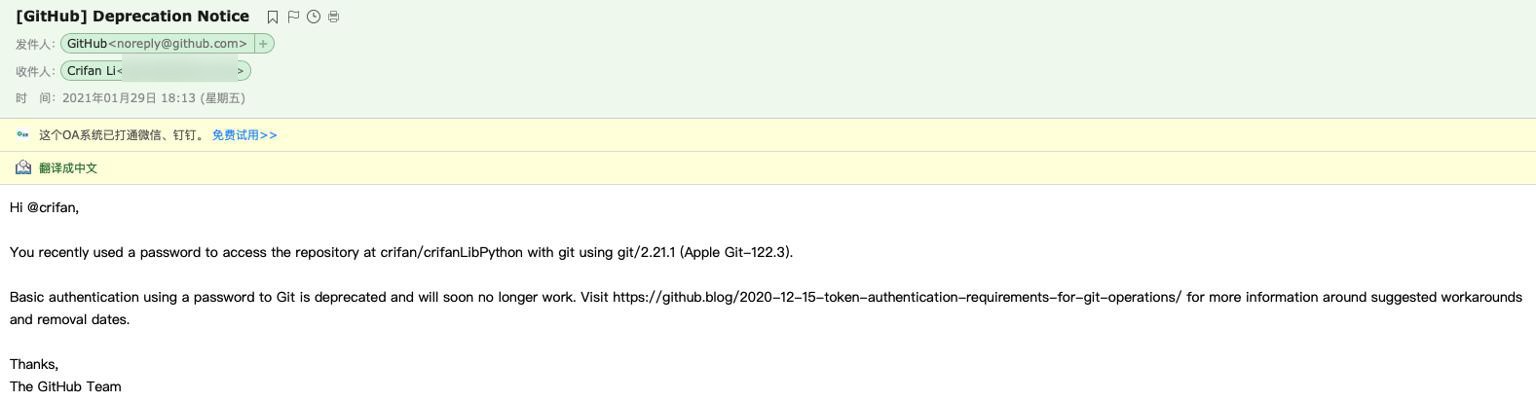Click the 发件人 sender label

[35, 44]
